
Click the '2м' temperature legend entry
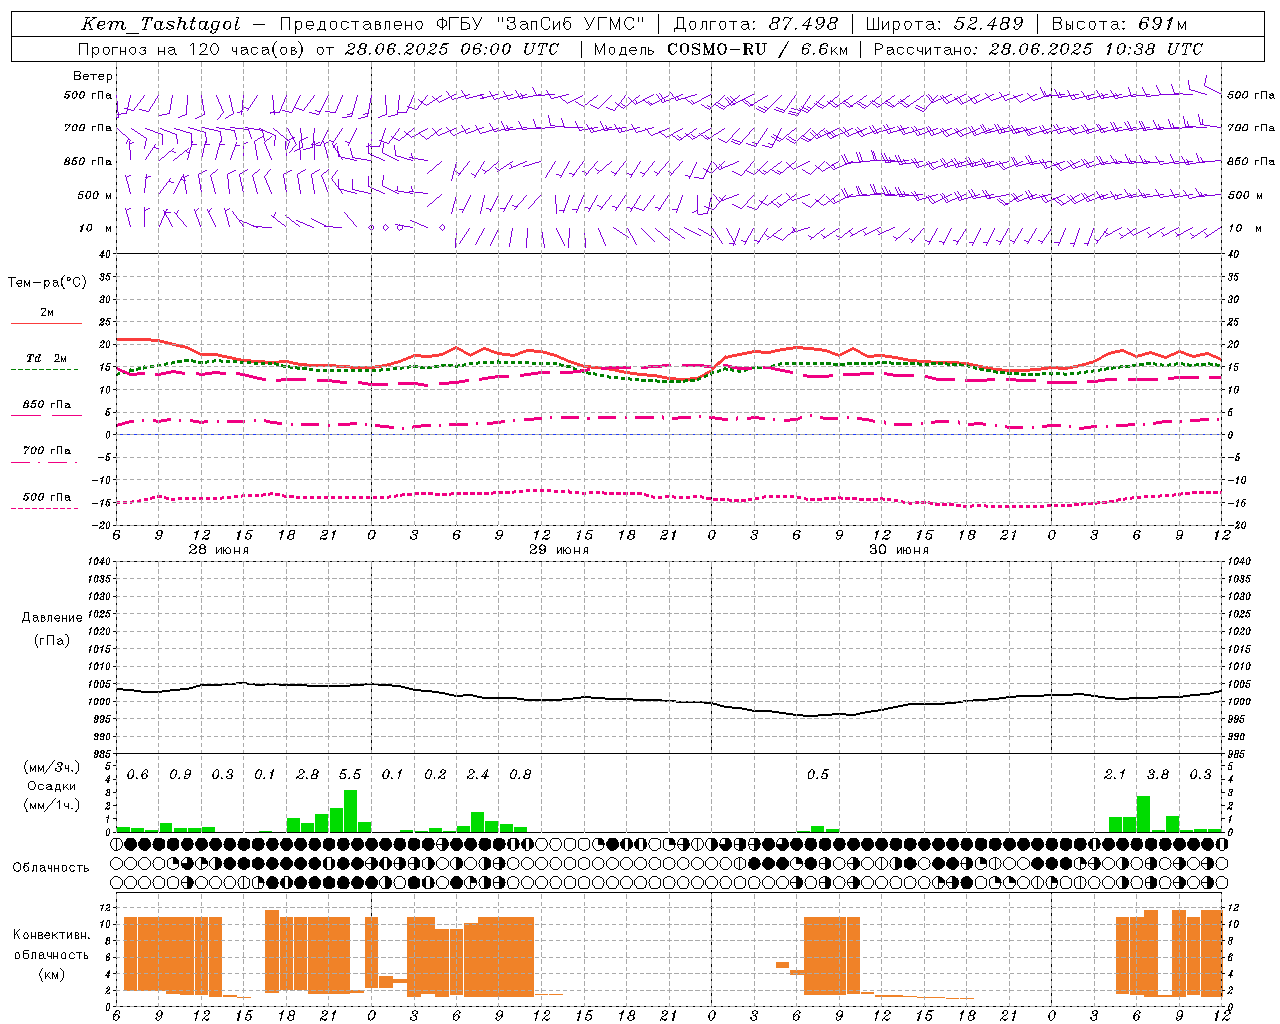(47, 312)
